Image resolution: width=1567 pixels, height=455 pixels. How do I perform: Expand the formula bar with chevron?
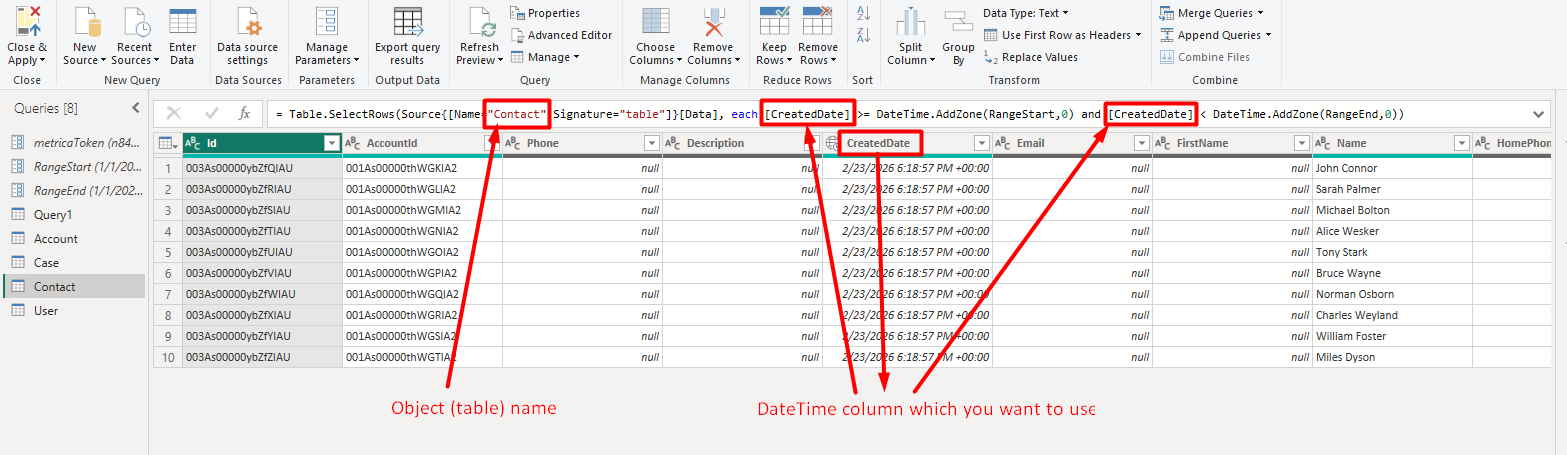click(x=1537, y=114)
